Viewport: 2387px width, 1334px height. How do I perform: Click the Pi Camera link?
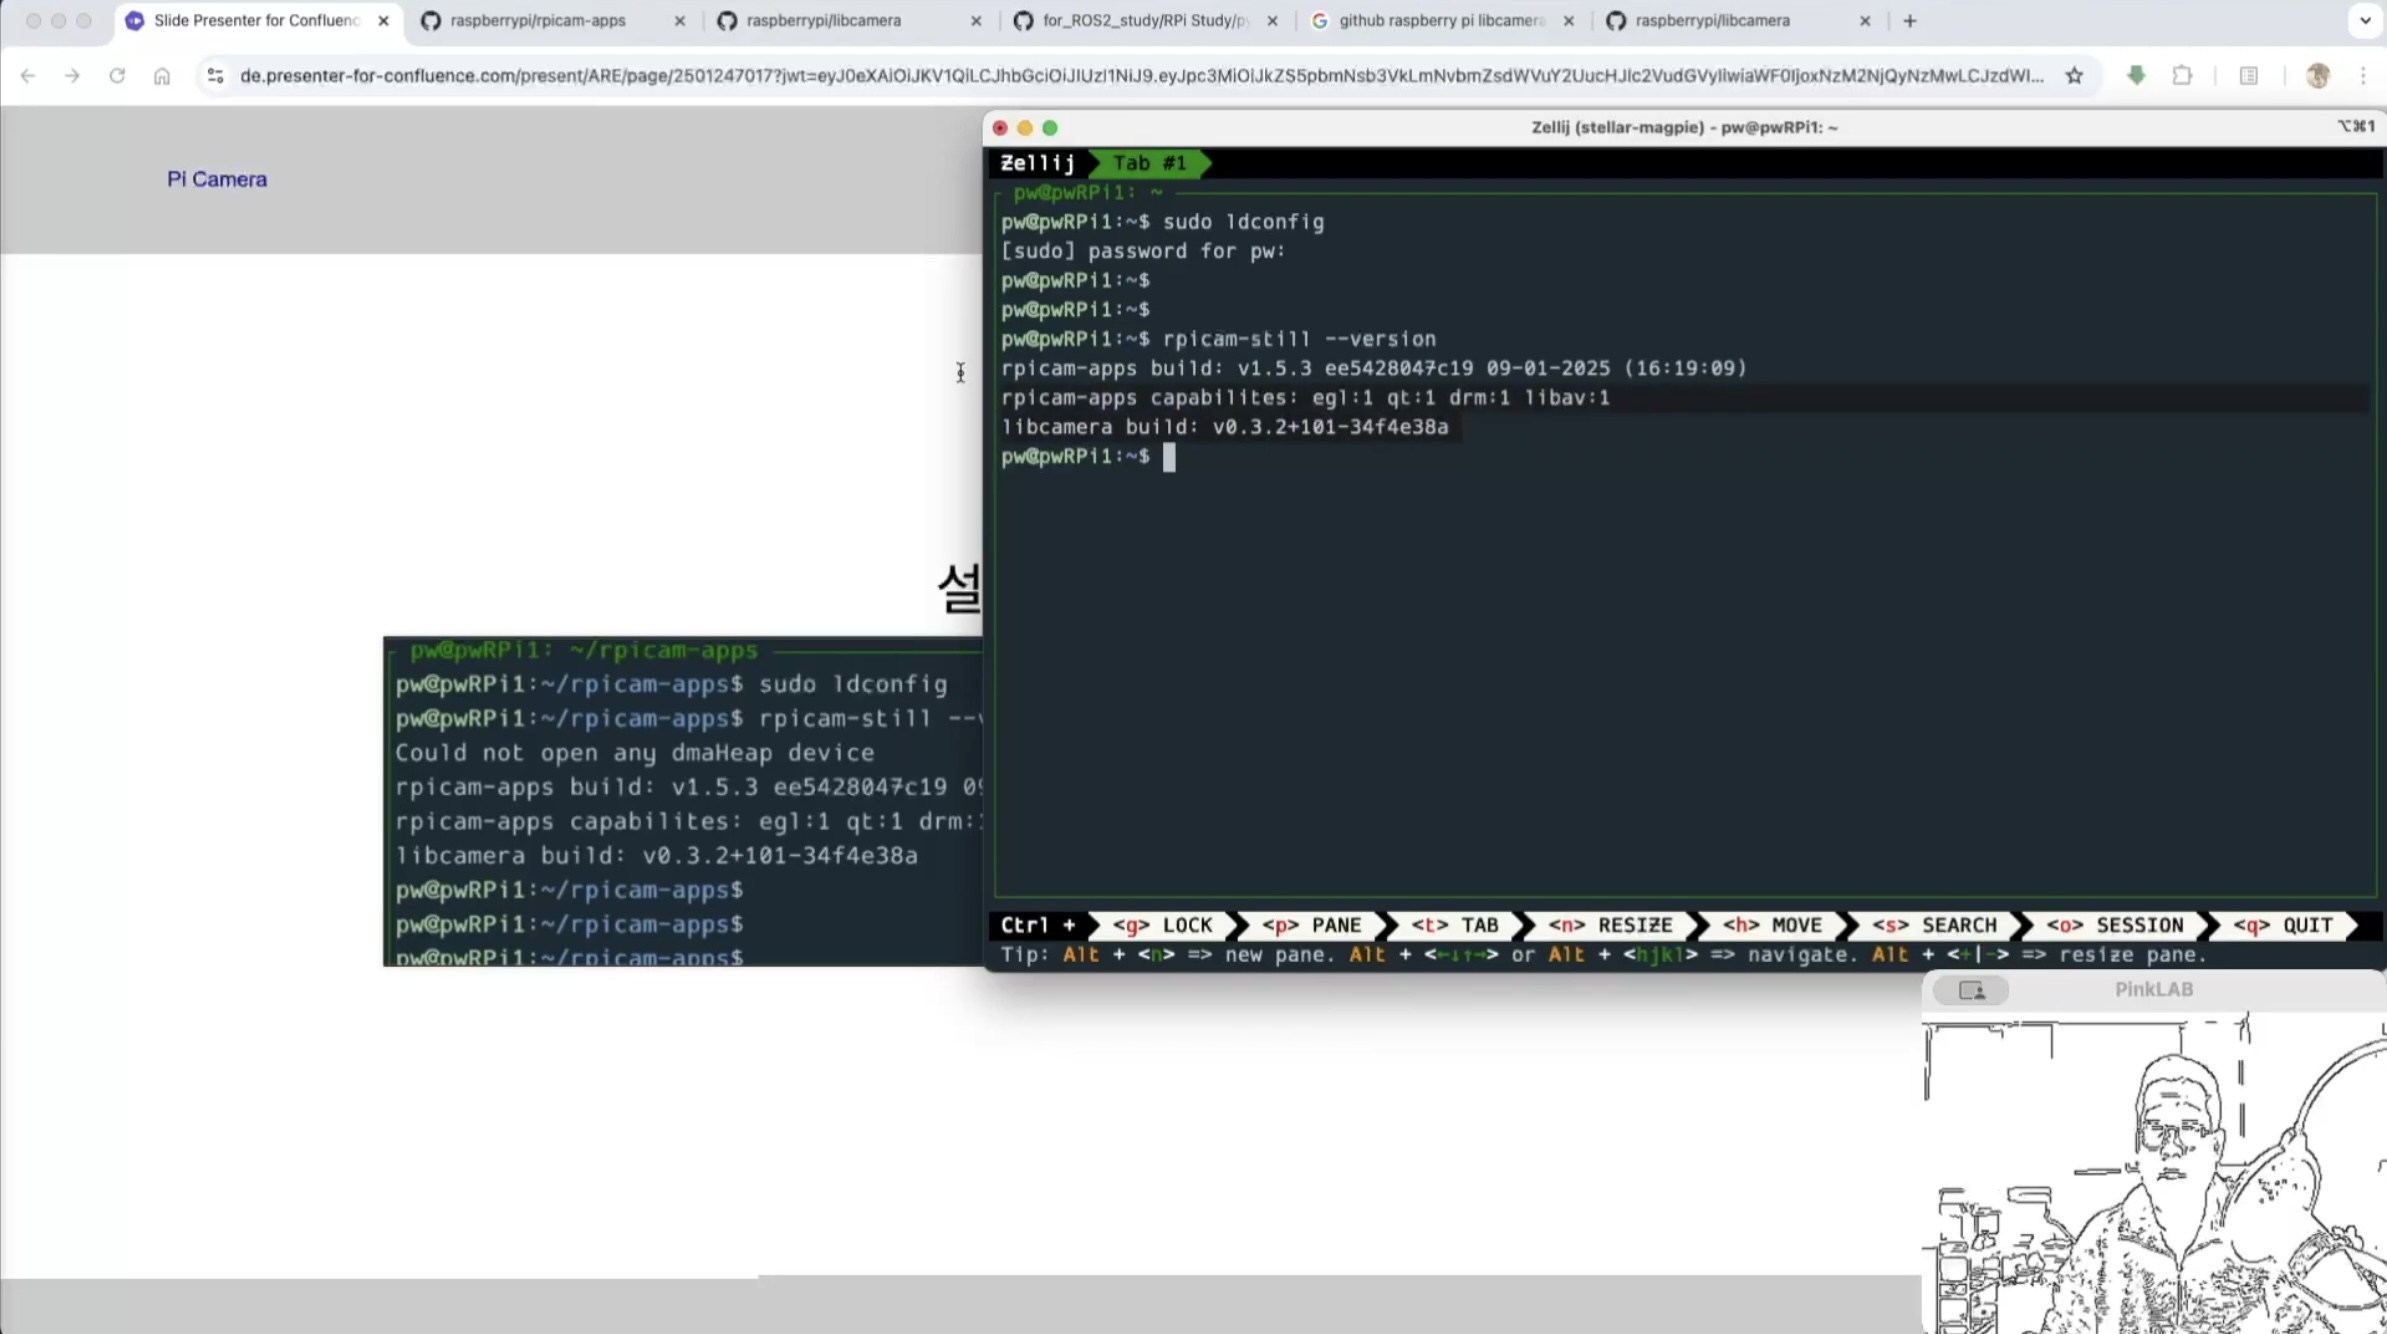[217, 179]
